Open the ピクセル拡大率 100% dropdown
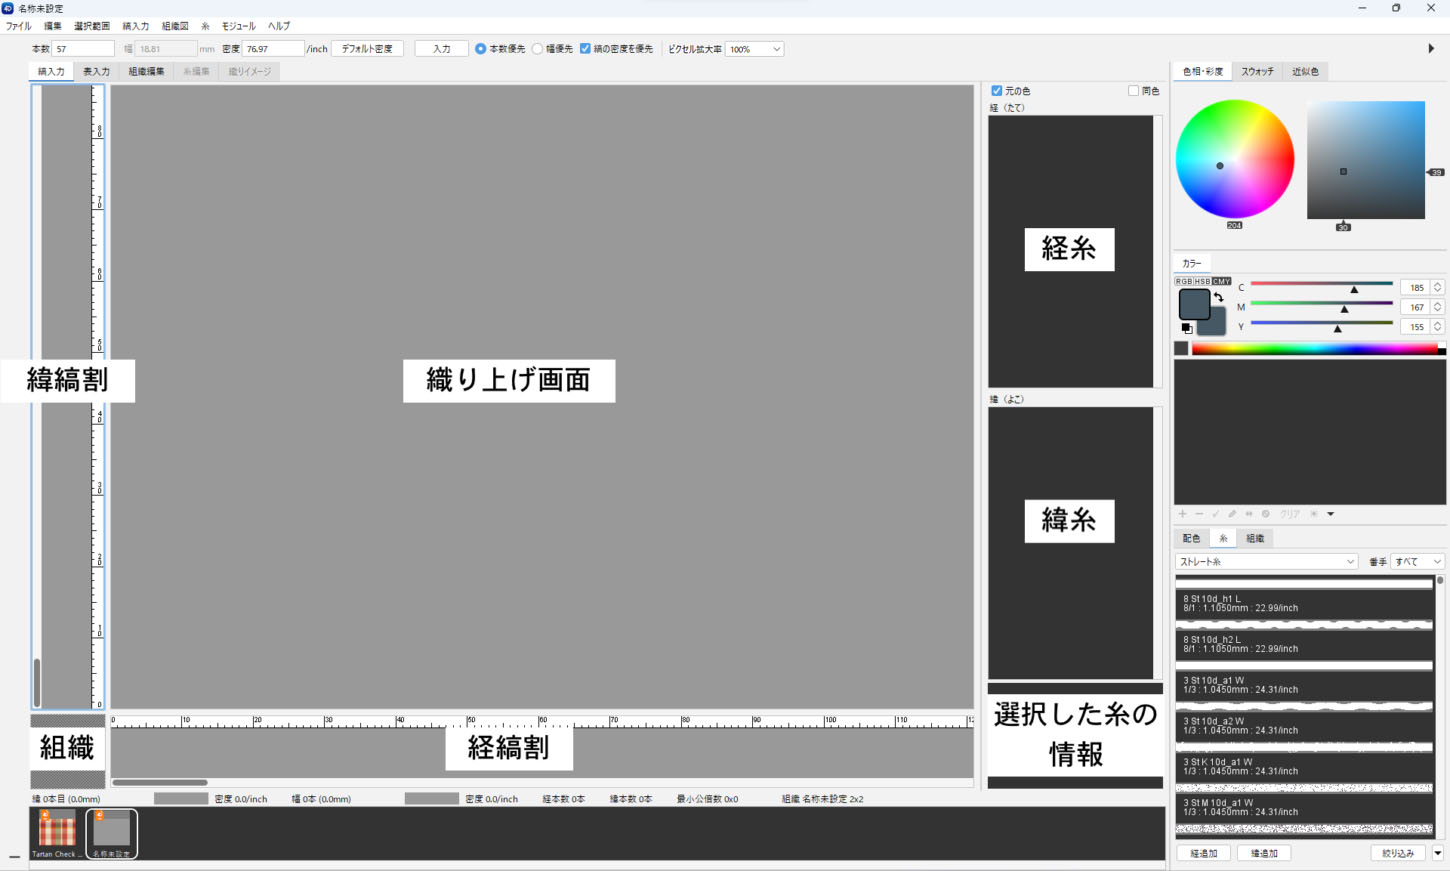This screenshot has height=871, width=1450. [x=755, y=49]
